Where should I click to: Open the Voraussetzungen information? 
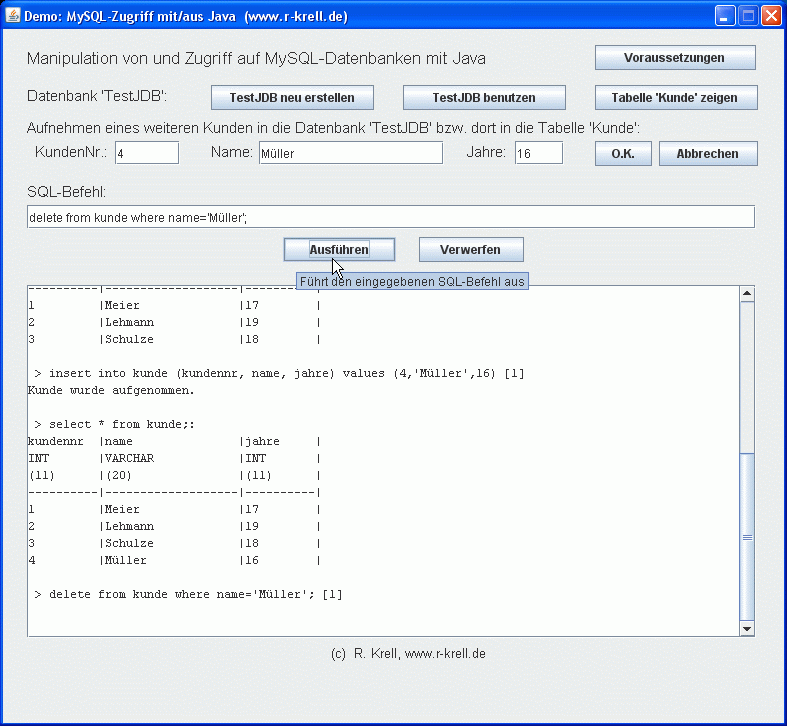675,58
